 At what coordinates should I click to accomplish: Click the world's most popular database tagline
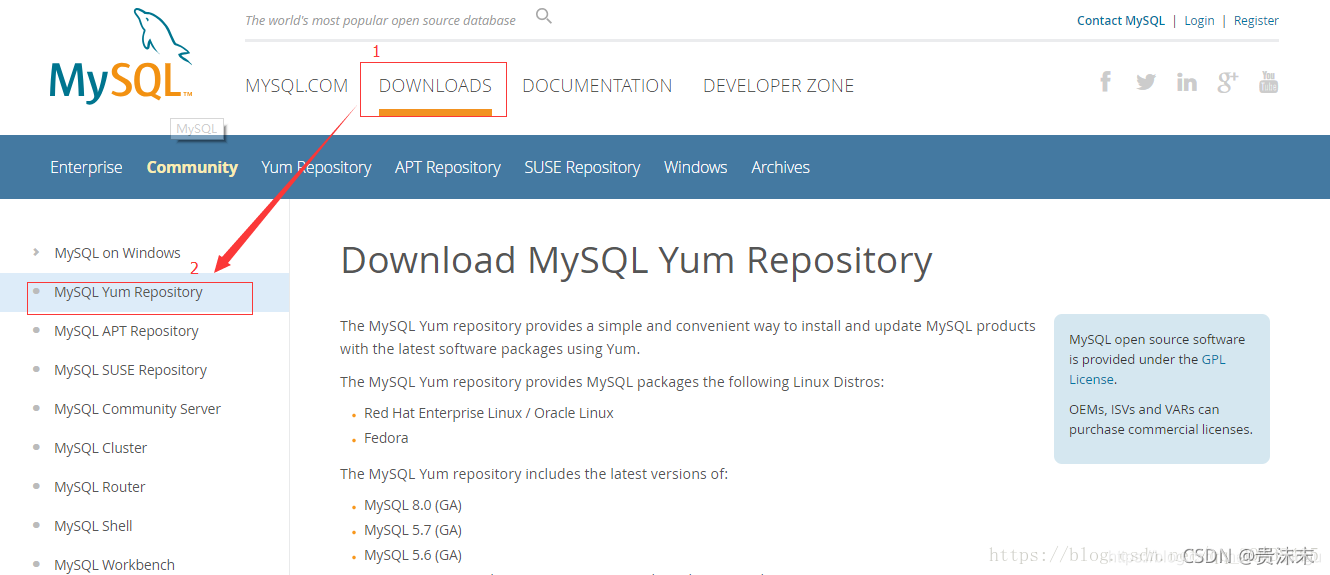(x=381, y=20)
